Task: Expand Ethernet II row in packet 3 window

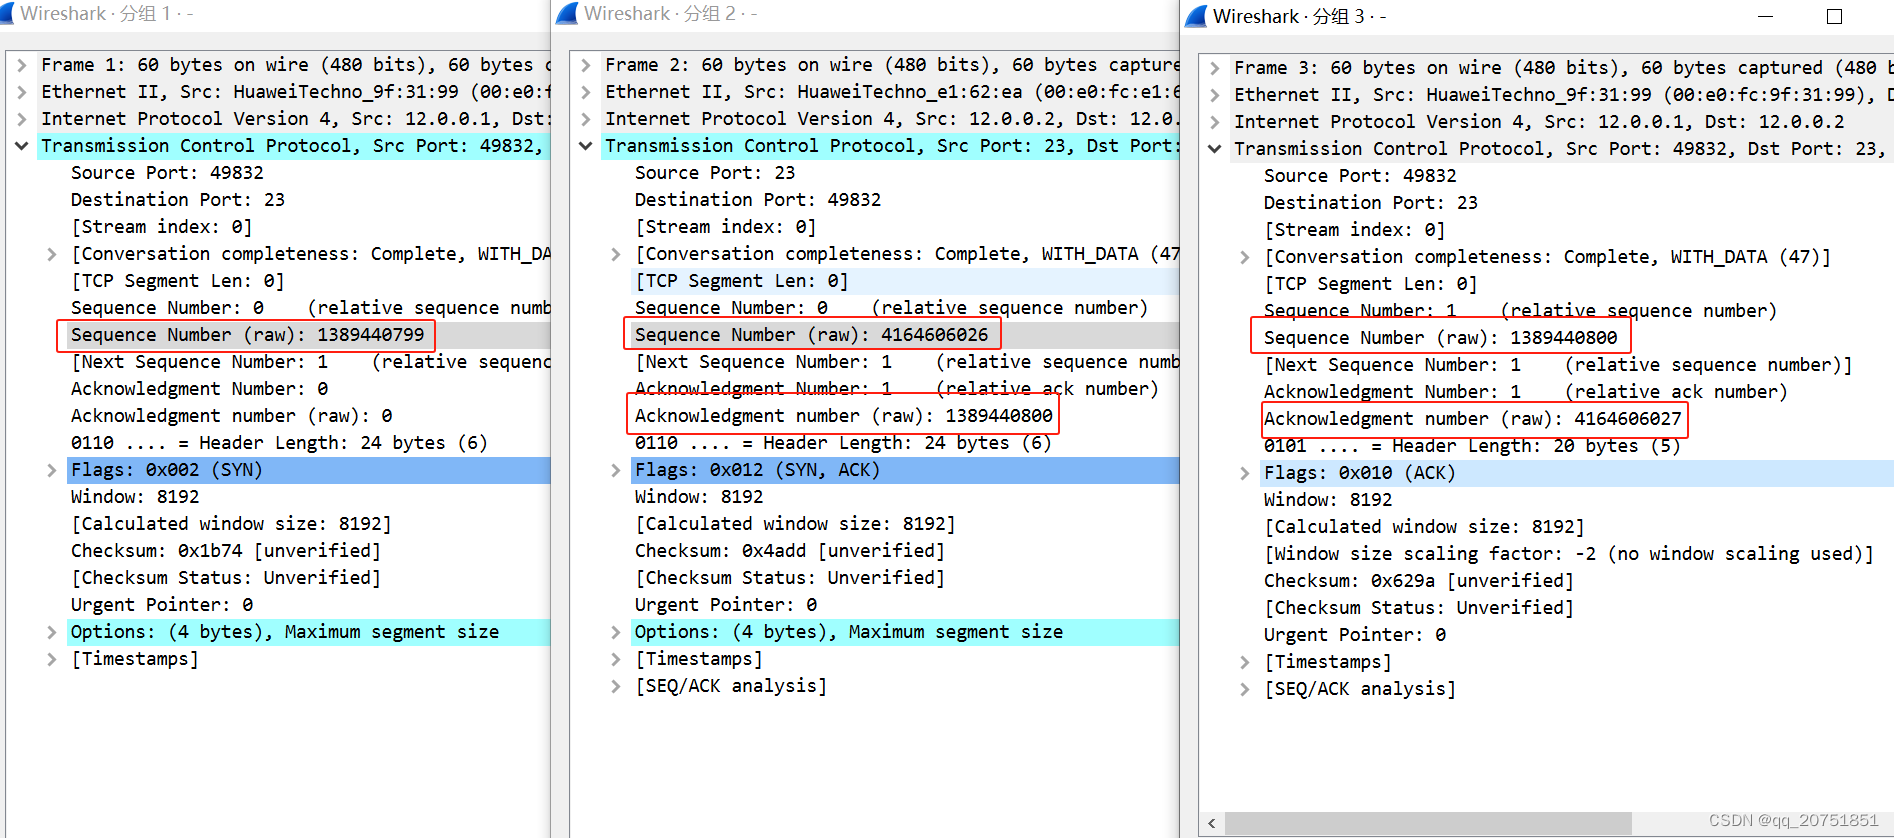Action: [1215, 95]
